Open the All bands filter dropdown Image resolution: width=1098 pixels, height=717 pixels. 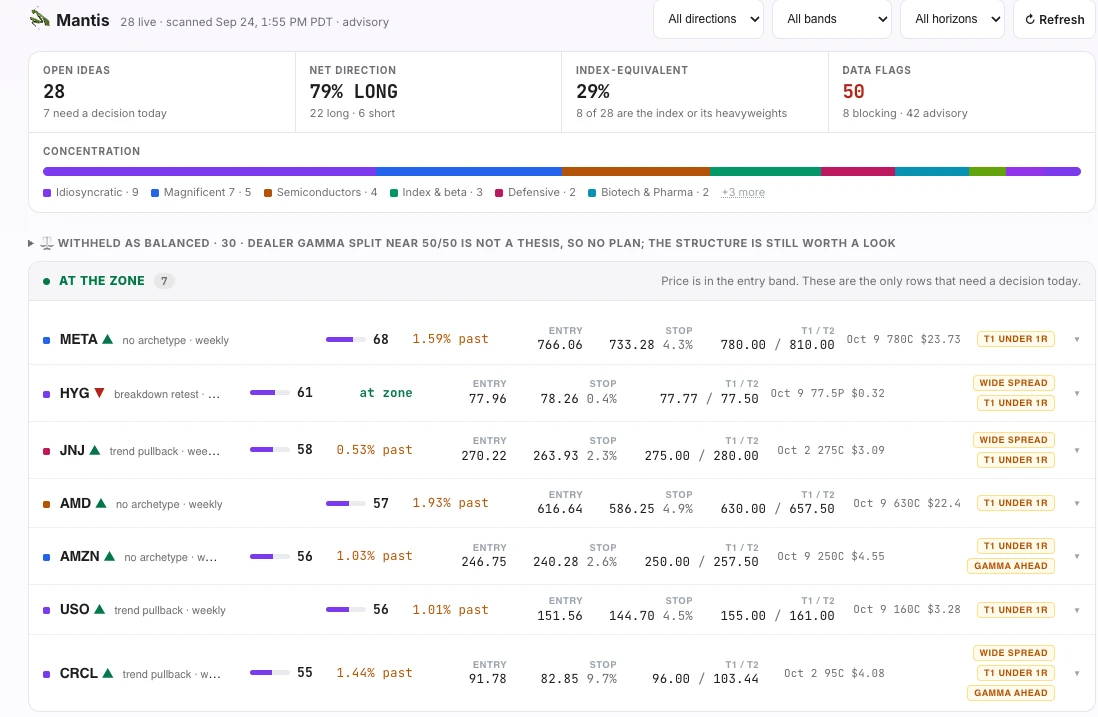[831, 19]
